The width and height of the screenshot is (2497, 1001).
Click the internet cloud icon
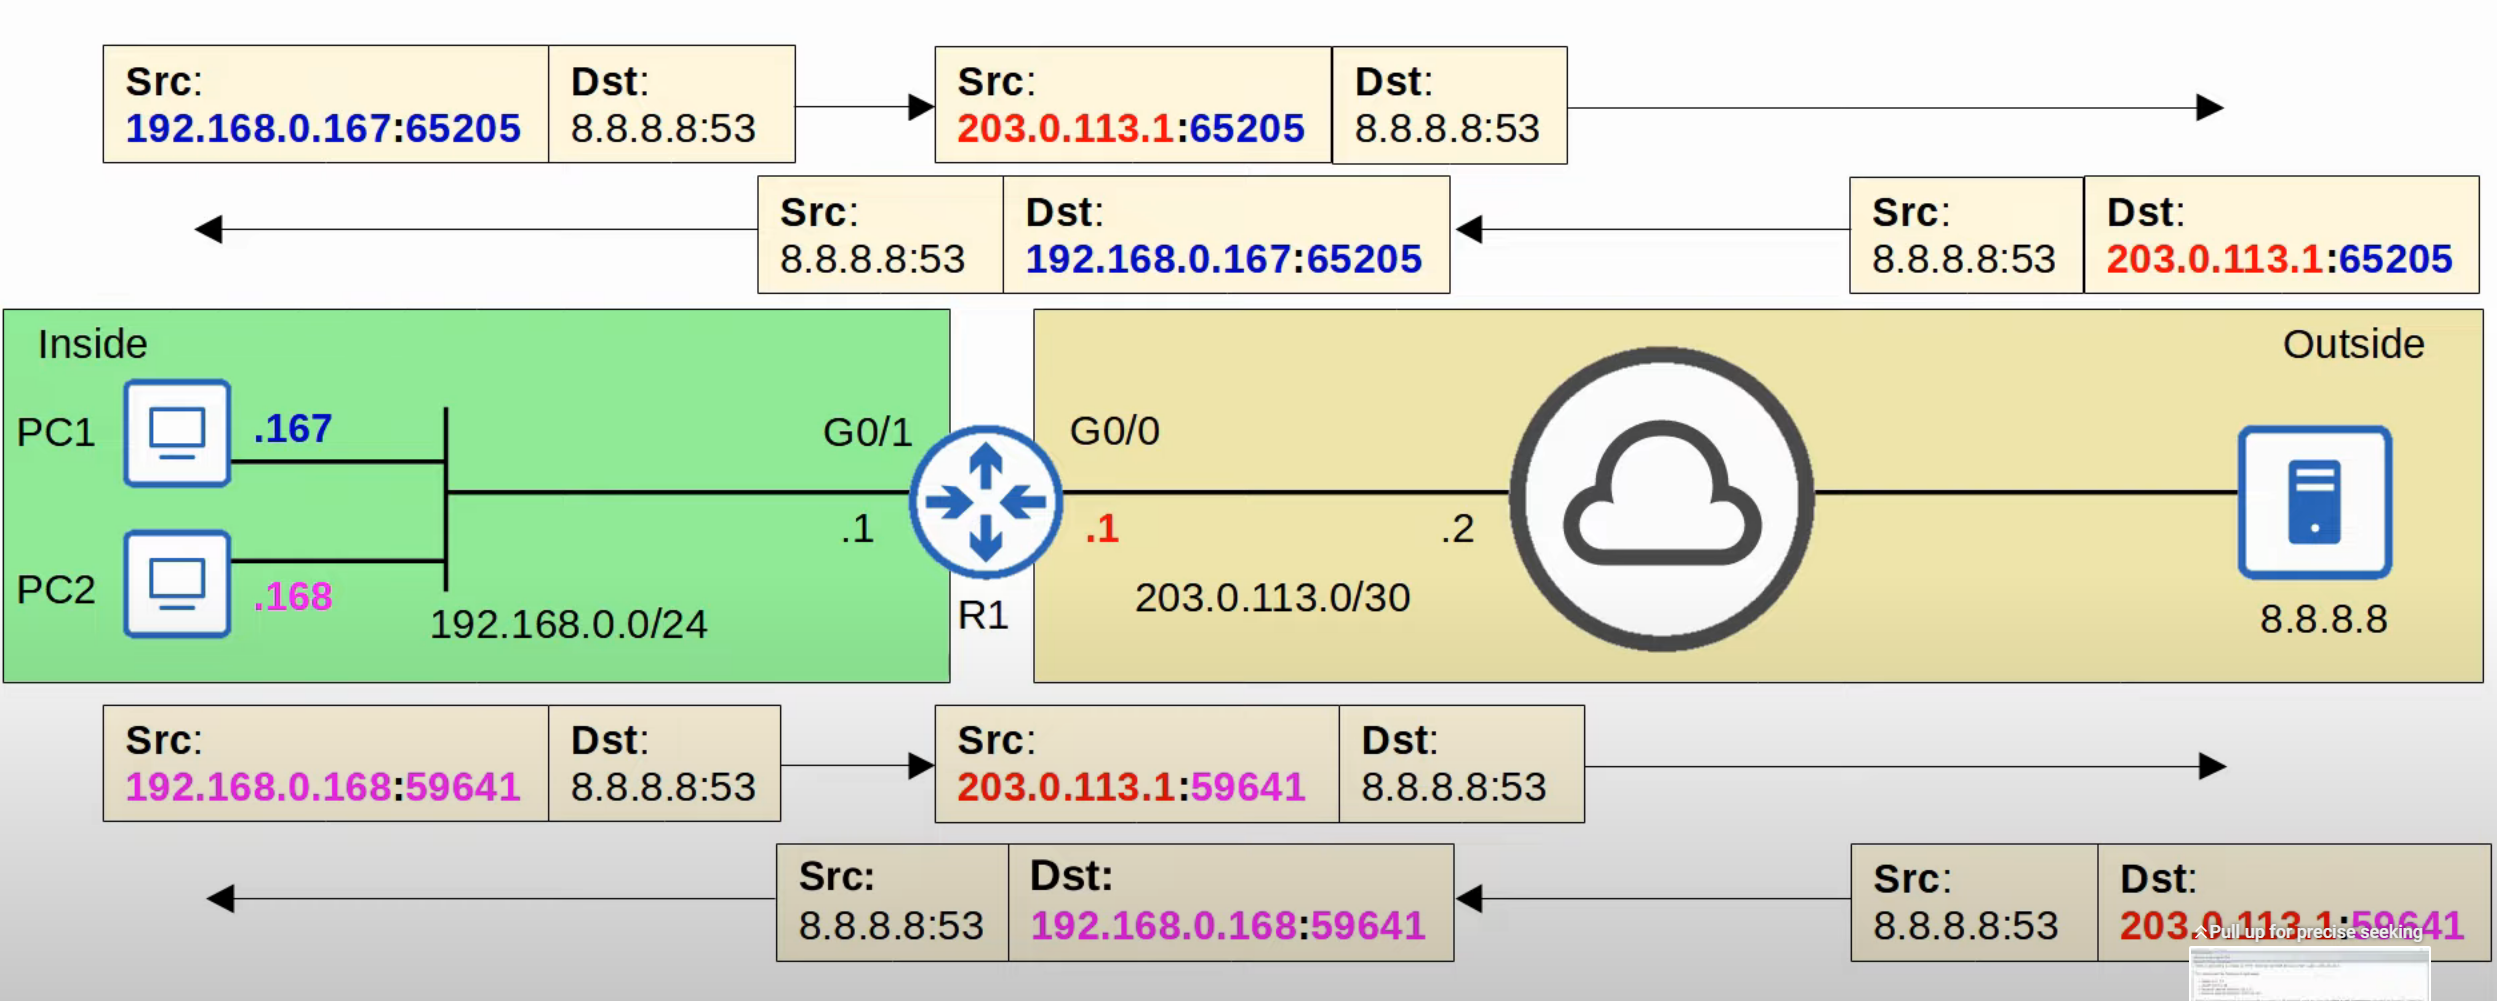tap(1661, 498)
